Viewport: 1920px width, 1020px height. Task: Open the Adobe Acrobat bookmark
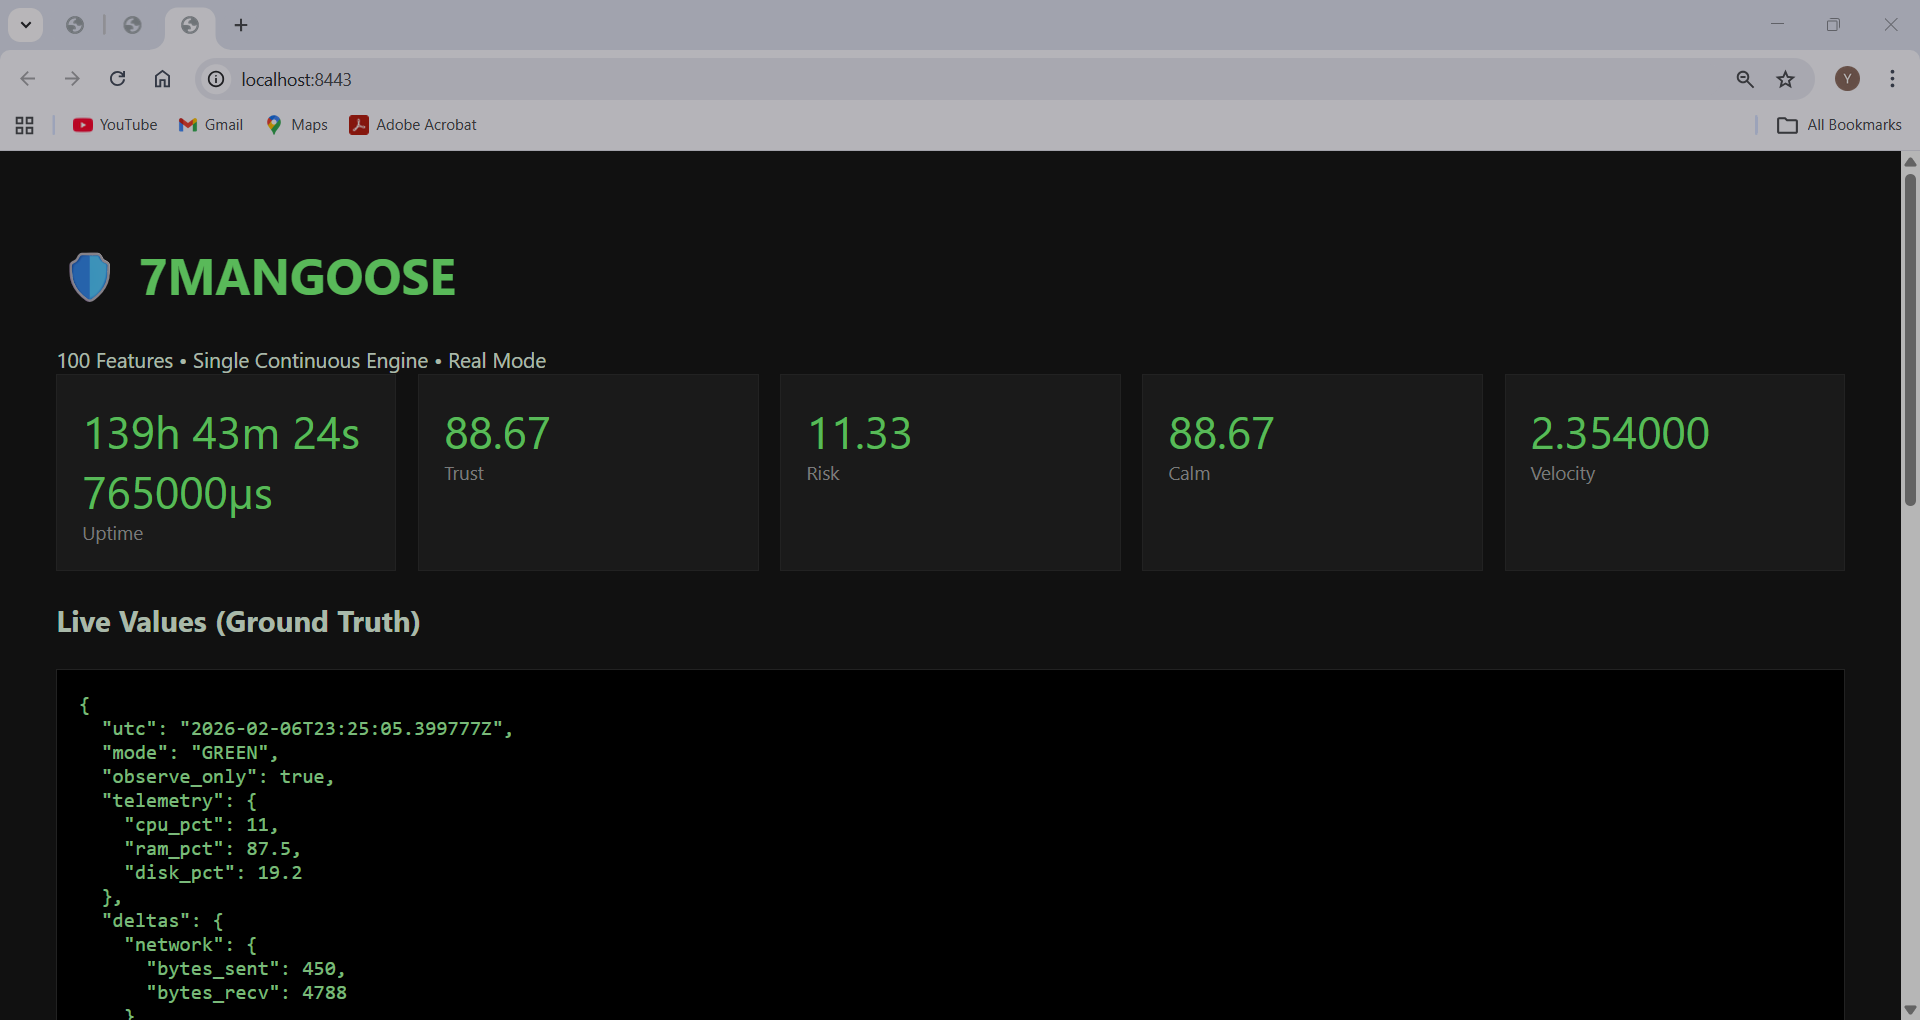[x=413, y=125]
